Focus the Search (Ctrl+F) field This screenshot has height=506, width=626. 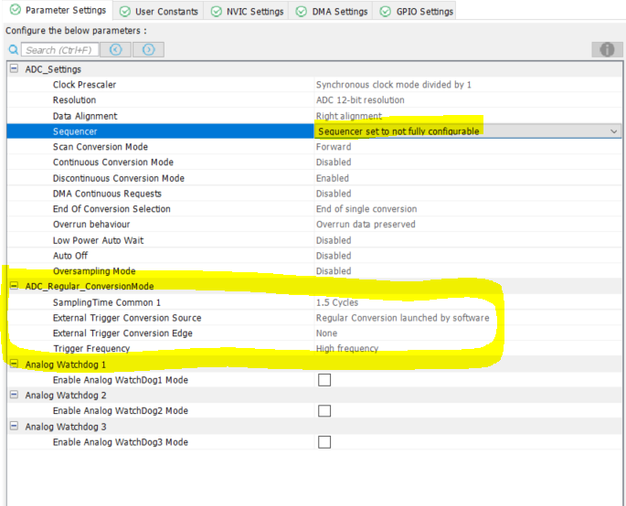(59, 50)
